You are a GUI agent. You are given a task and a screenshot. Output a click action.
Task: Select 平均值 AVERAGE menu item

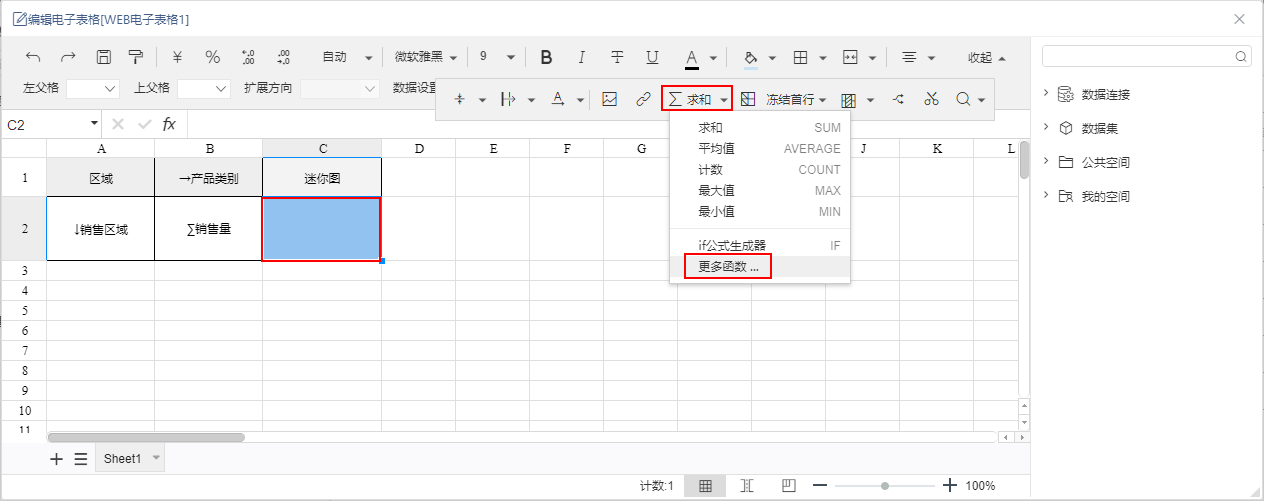760,149
